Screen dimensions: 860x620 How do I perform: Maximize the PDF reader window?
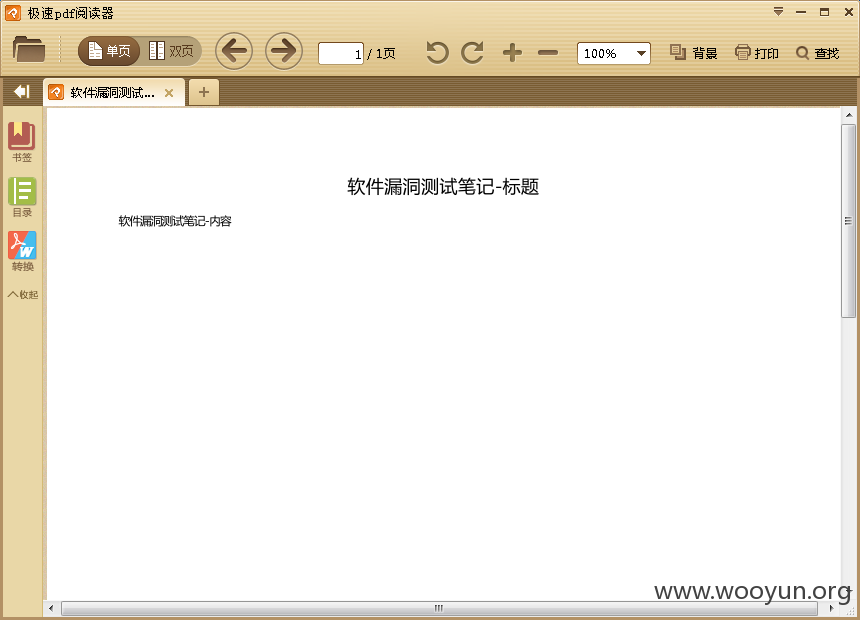tap(824, 12)
